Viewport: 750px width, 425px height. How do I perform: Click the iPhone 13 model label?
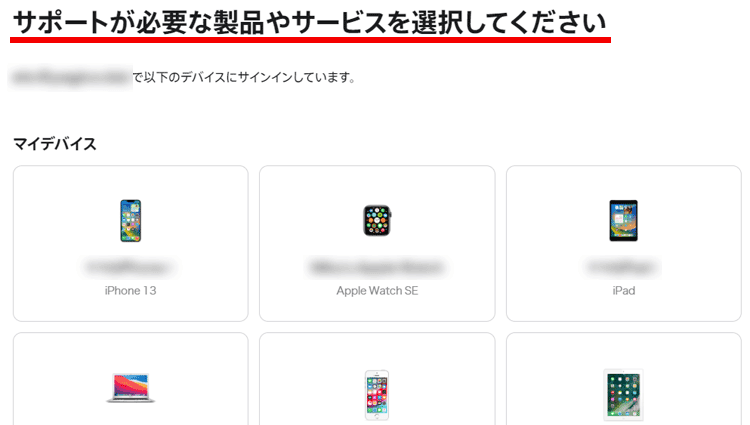131,291
